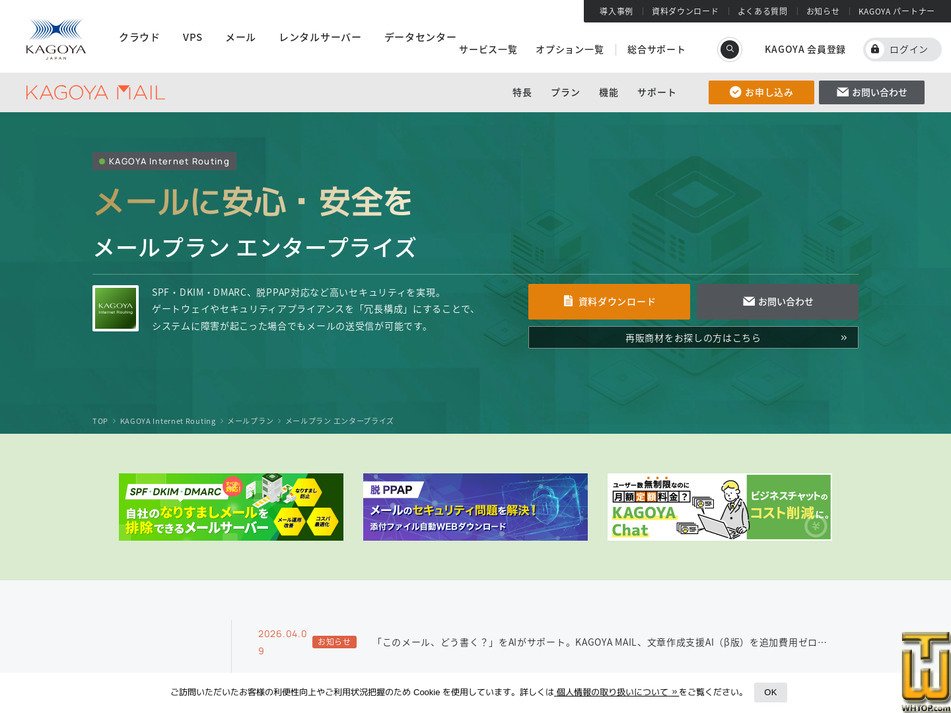Screen dimensions: 951x713
Task: Click OK on cookie notice
Action: pos(770,692)
